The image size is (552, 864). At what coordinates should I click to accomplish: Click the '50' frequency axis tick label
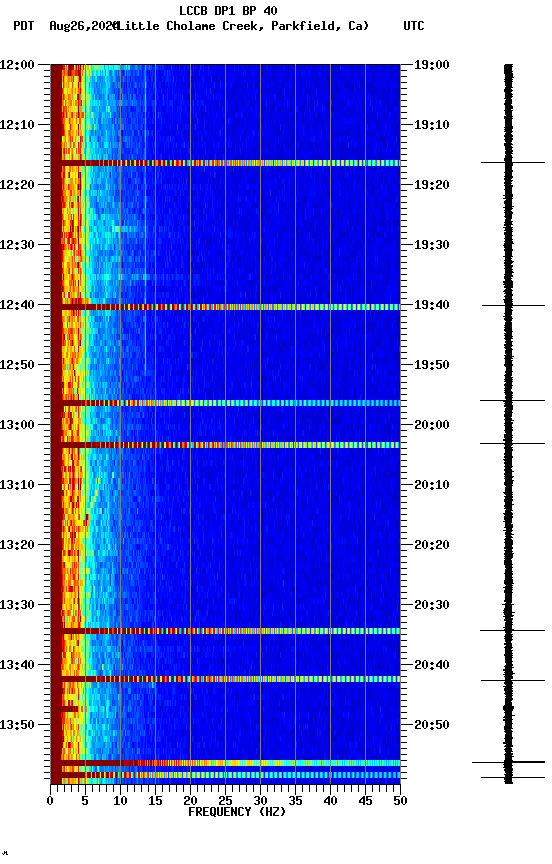[400, 801]
